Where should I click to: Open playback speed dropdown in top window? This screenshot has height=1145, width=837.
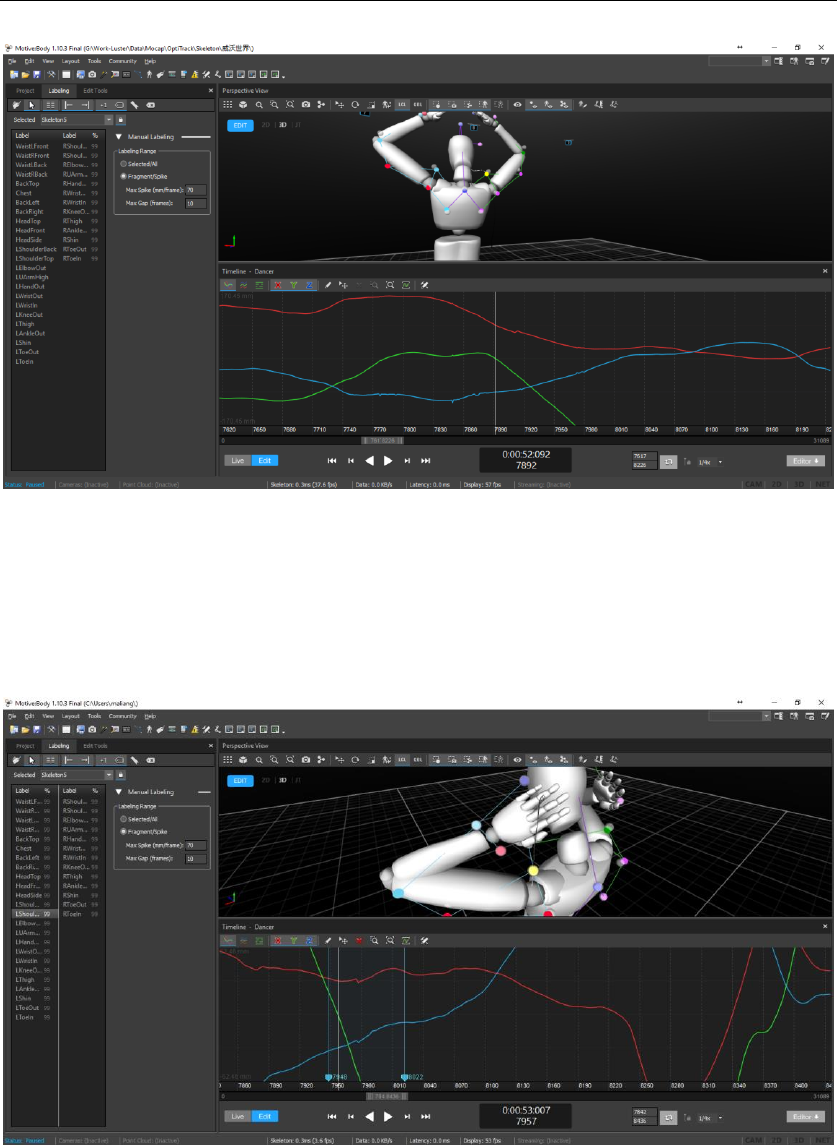pyautogui.click(x=721, y=462)
